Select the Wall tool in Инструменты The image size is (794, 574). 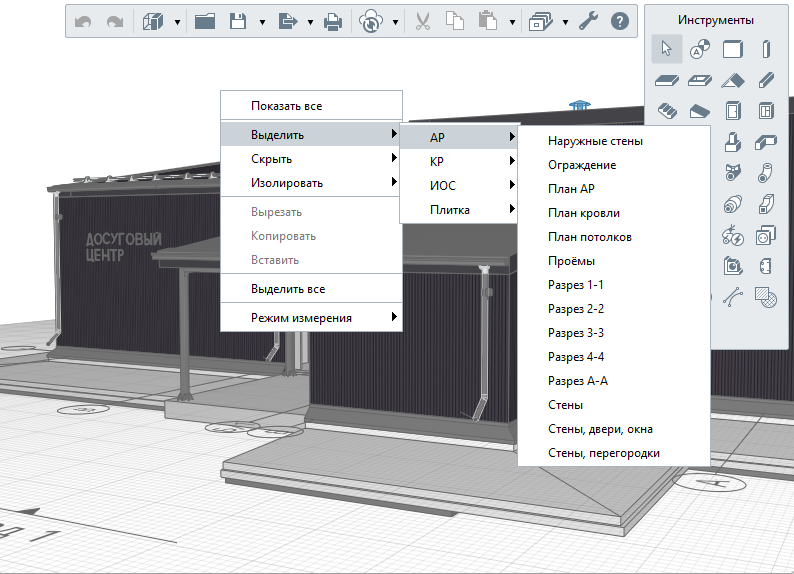[734, 48]
